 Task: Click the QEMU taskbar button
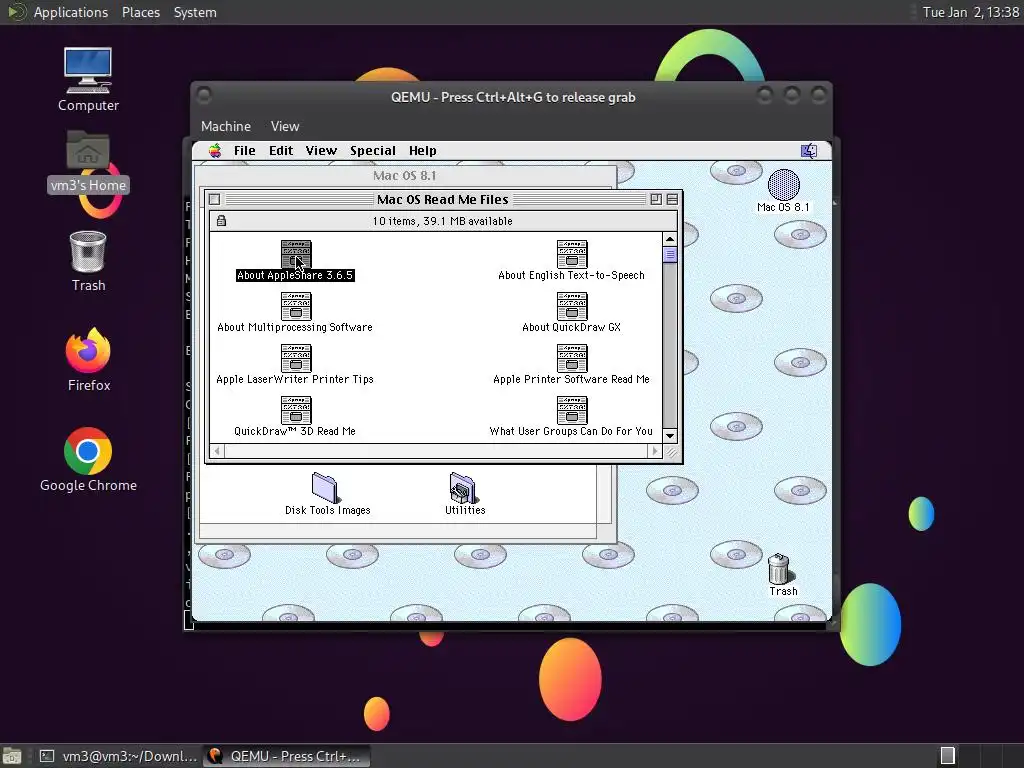286,756
